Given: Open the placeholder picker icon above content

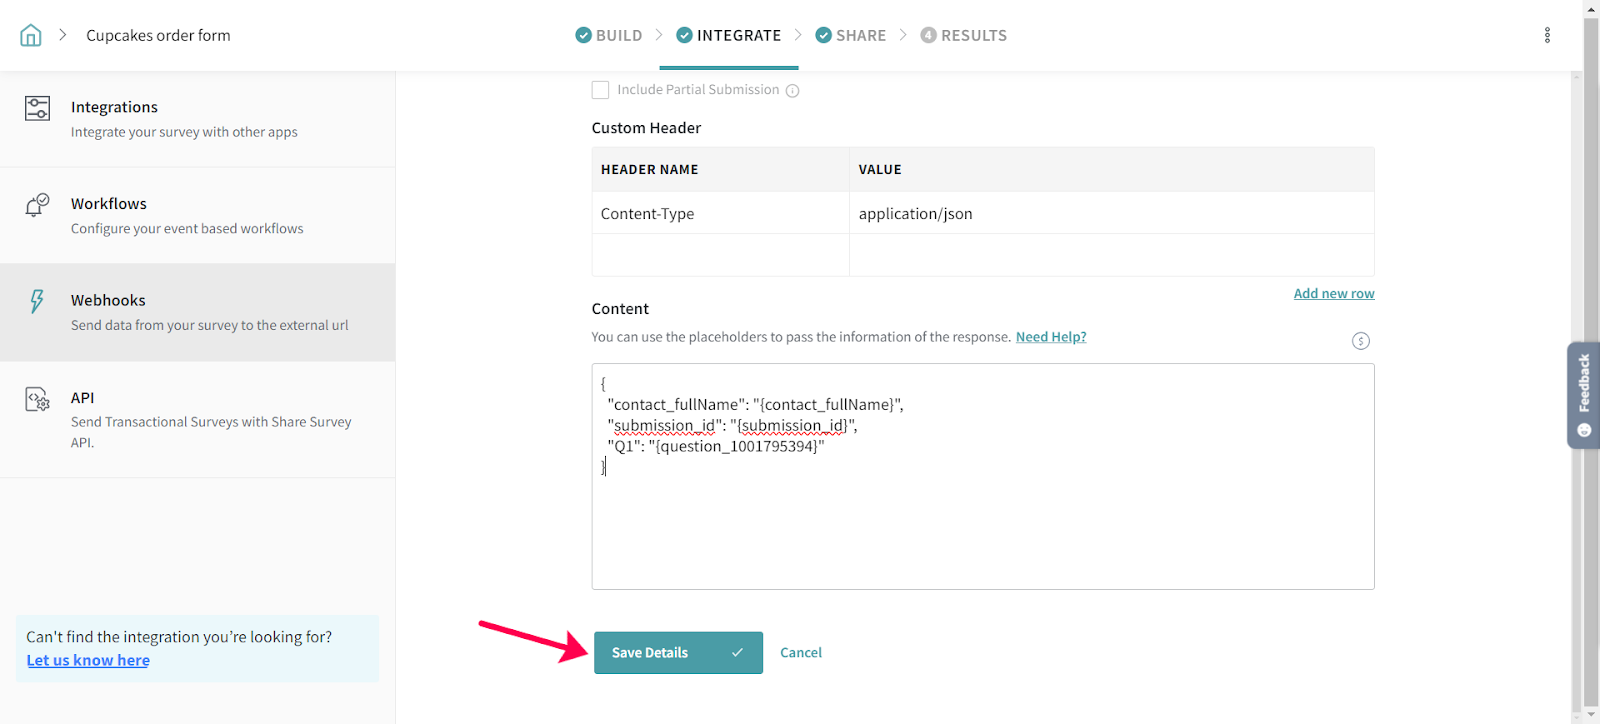Looking at the screenshot, I should point(1360,341).
